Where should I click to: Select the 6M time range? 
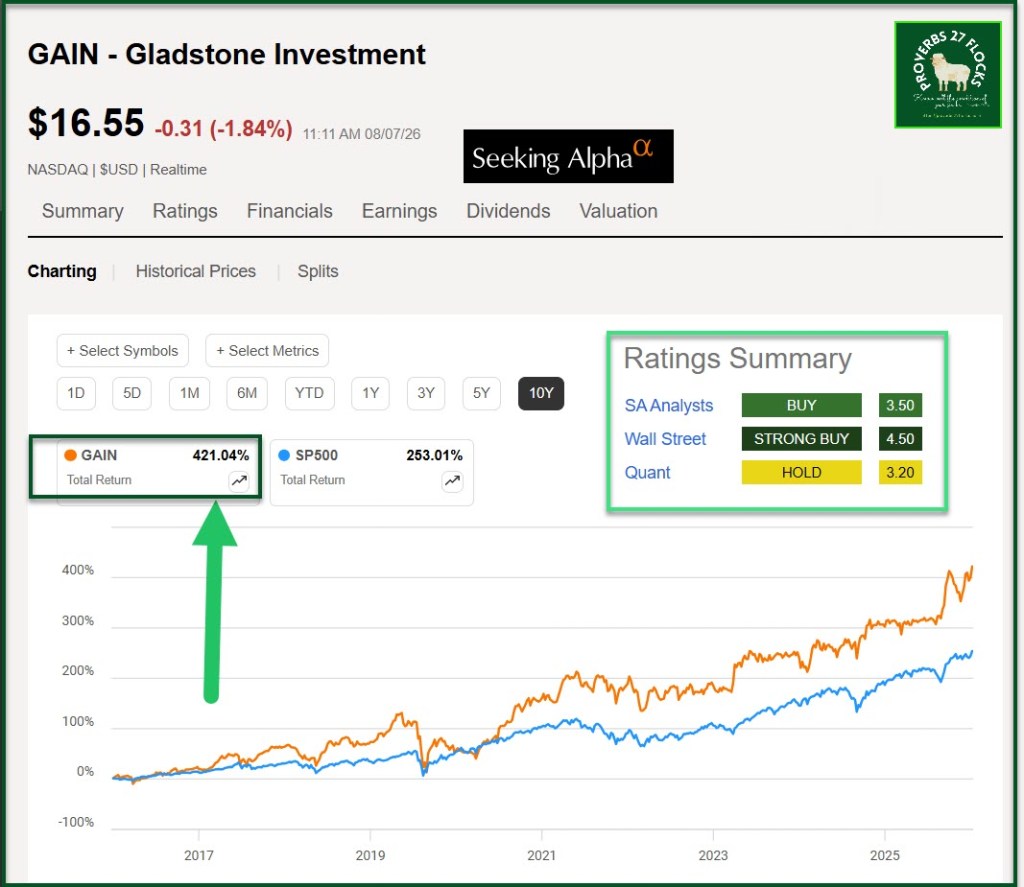(x=247, y=393)
